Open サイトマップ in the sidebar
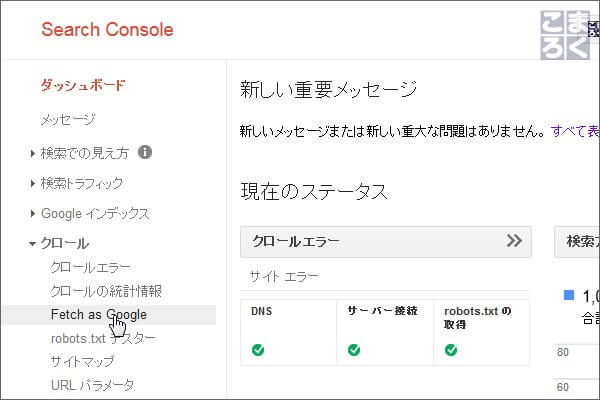Image resolution: width=600 pixels, height=400 pixels. coord(82,361)
